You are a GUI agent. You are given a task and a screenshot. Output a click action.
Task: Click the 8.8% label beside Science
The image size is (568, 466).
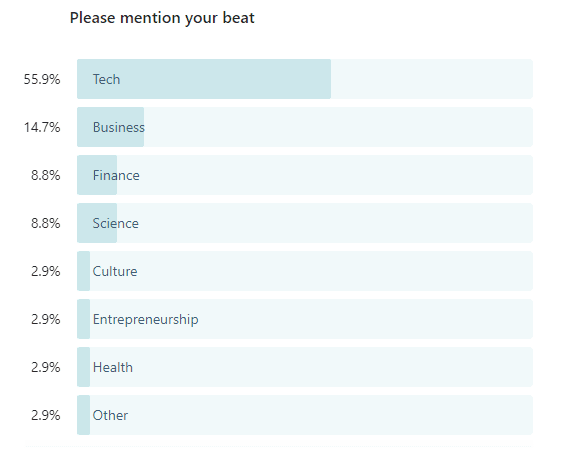(46, 224)
